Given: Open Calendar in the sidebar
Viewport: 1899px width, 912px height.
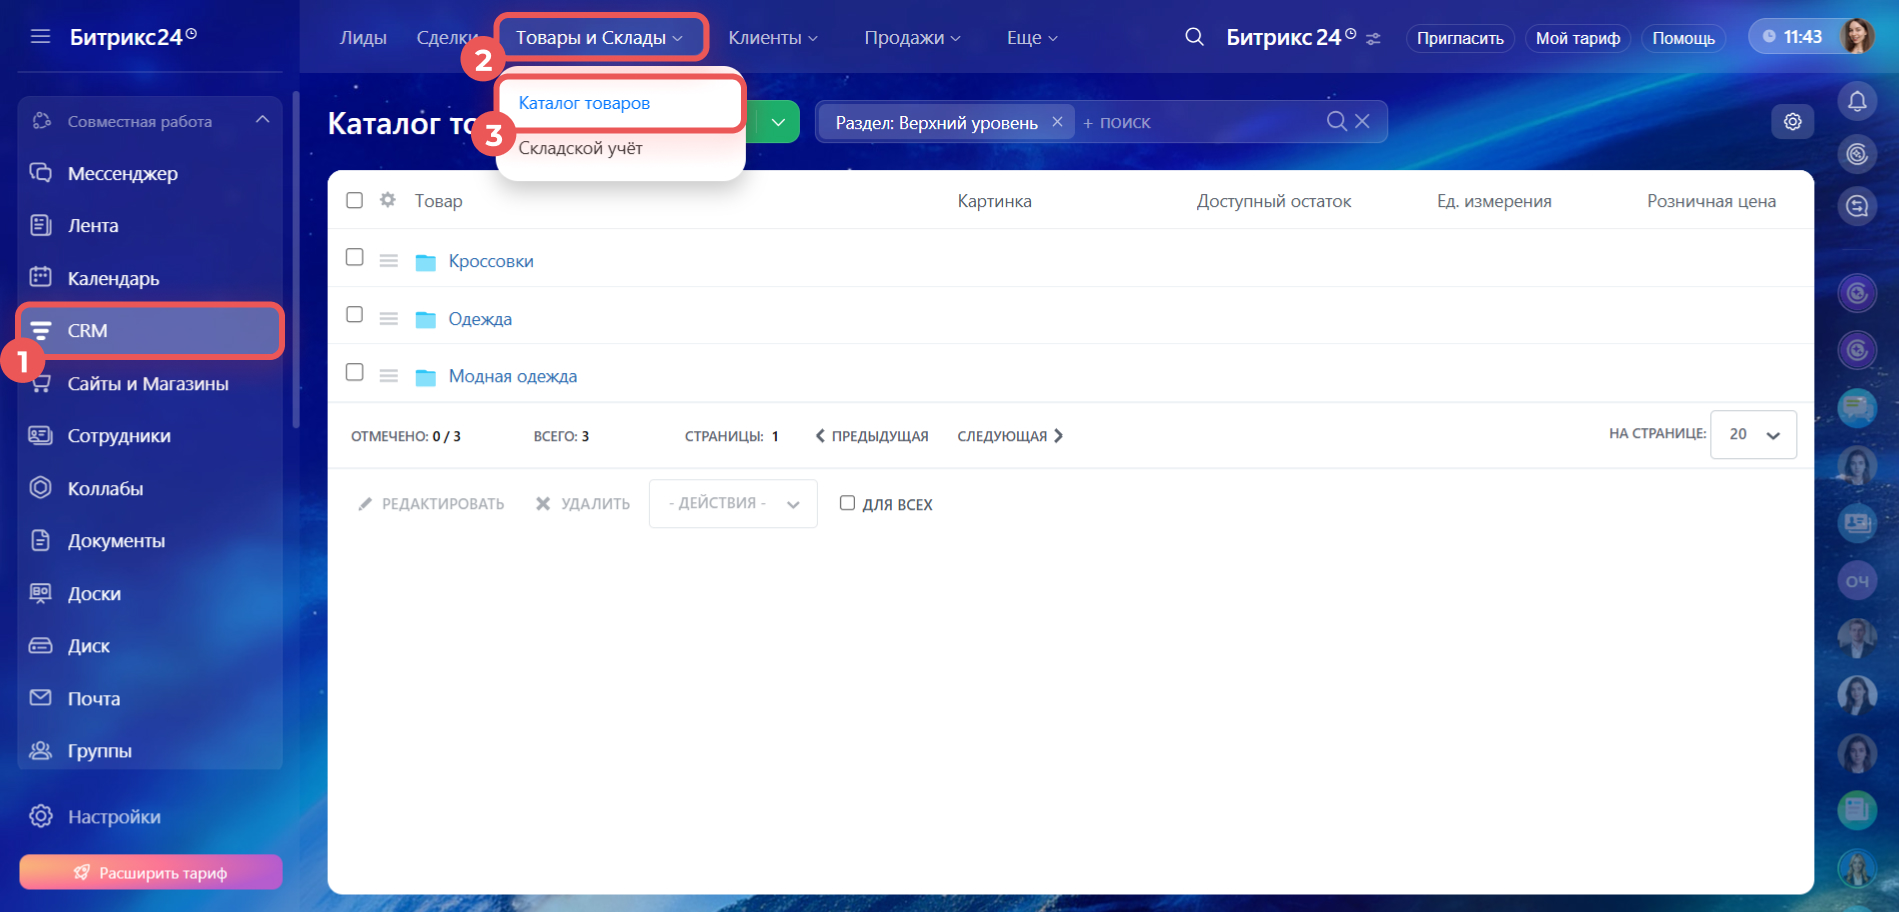Looking at the screenshot, I should pyautogui.click(x=113, y=279).
